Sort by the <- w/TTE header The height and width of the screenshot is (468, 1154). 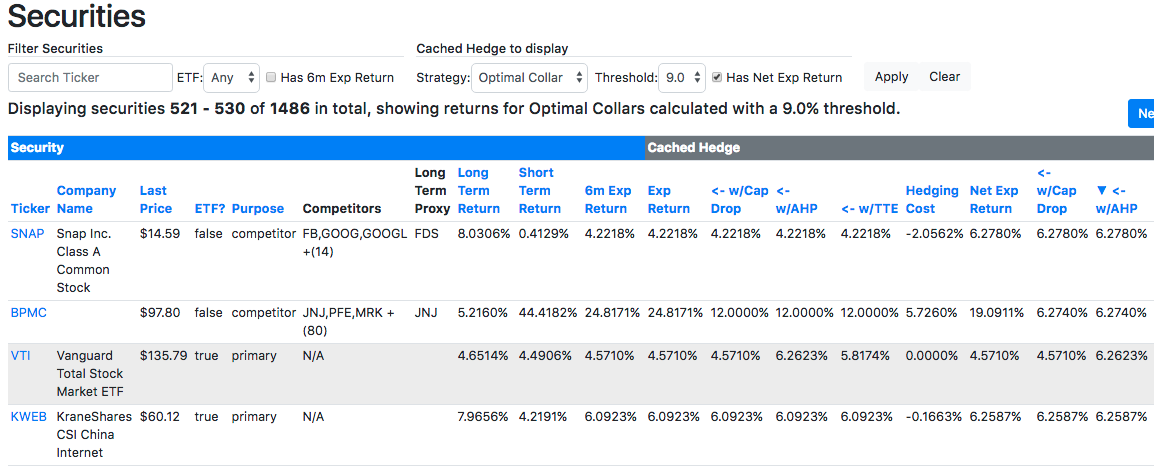[x=869, y=208]
